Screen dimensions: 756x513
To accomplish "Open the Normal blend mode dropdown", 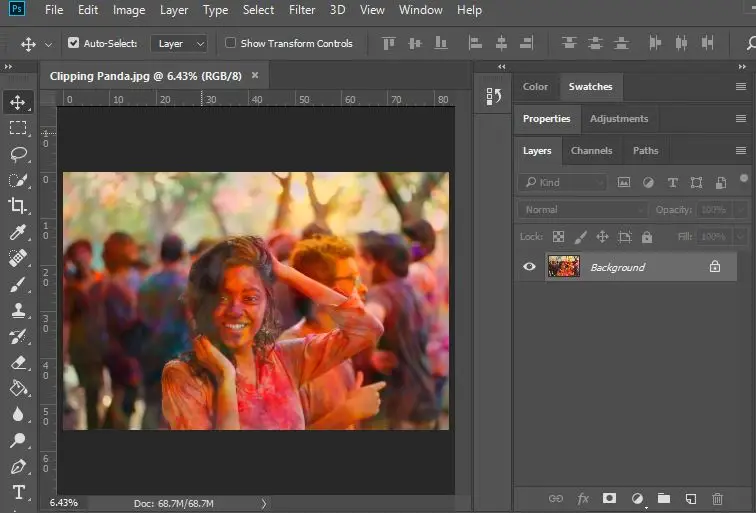I will pyautogui.click(x=583, y=210).
